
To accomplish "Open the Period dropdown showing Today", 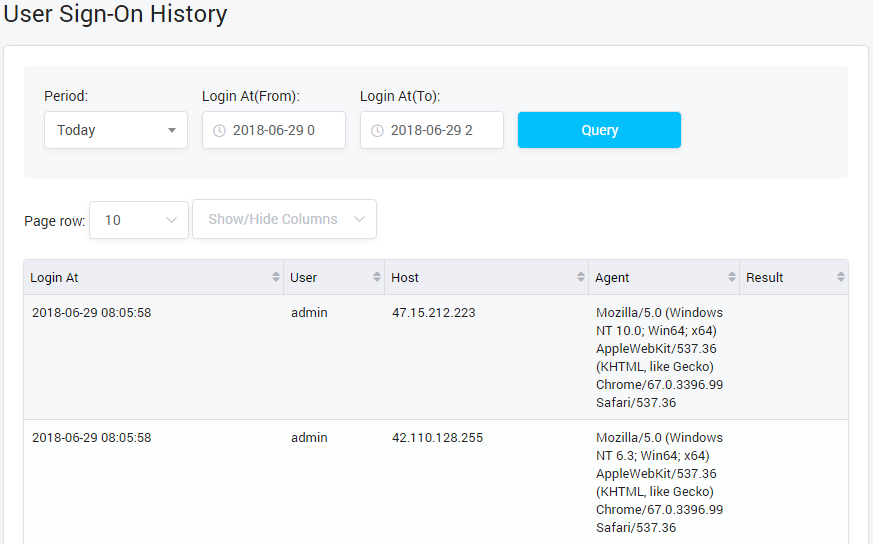I will tap(116, 130).
